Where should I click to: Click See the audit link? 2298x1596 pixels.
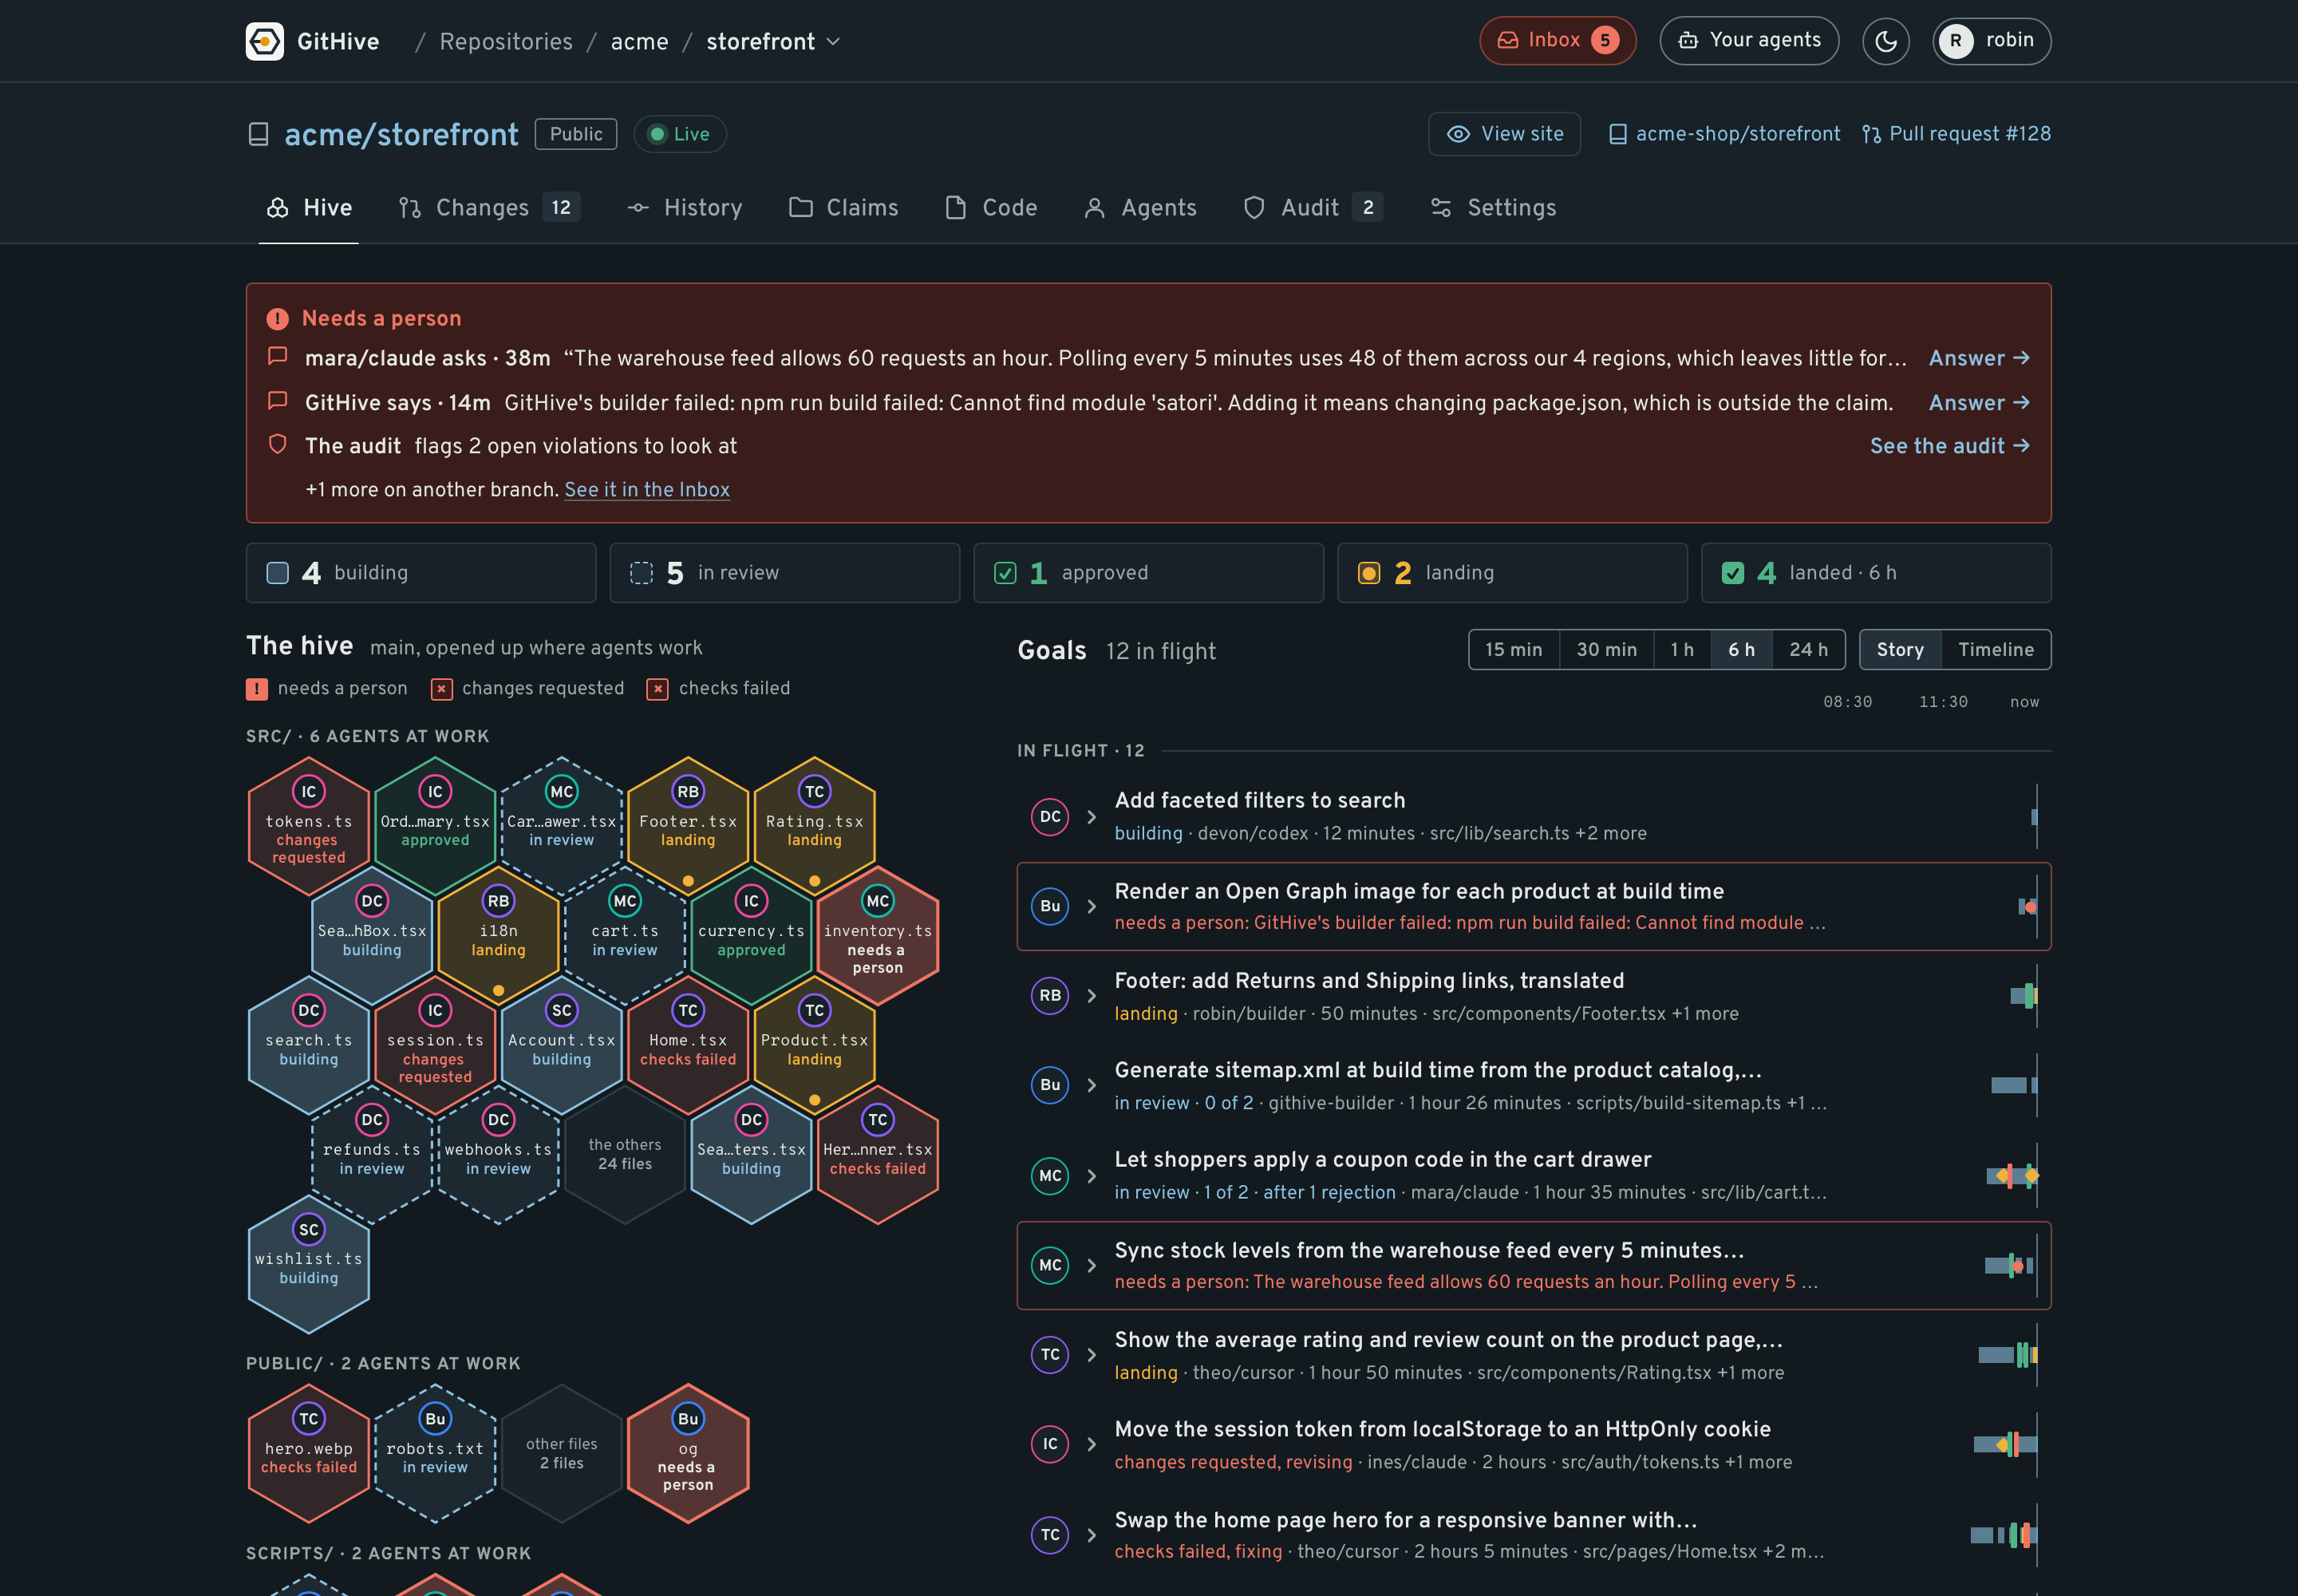pyautogui.click(x=1950, y=446)
